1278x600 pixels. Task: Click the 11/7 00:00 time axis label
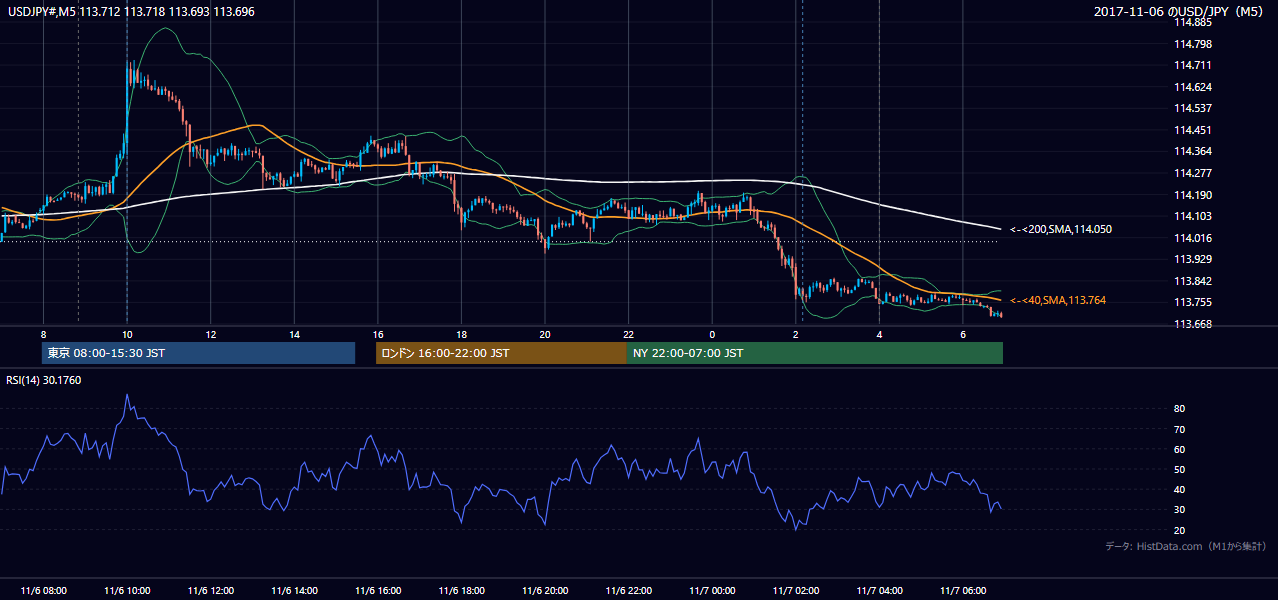coord(712,590)
